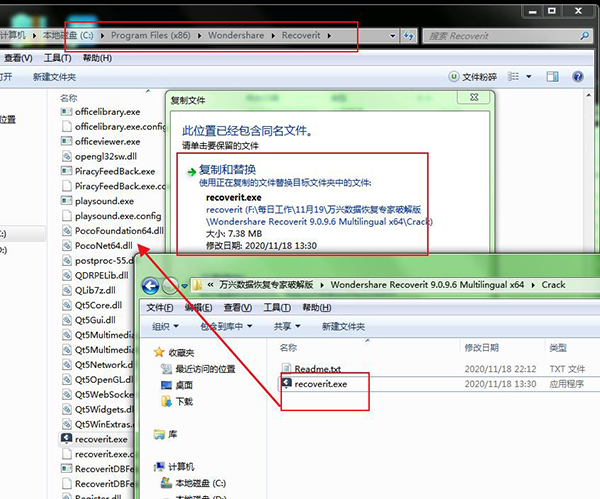
Task: Click the Forward arrow in the Crack folder window
Action: coord(170,285)
